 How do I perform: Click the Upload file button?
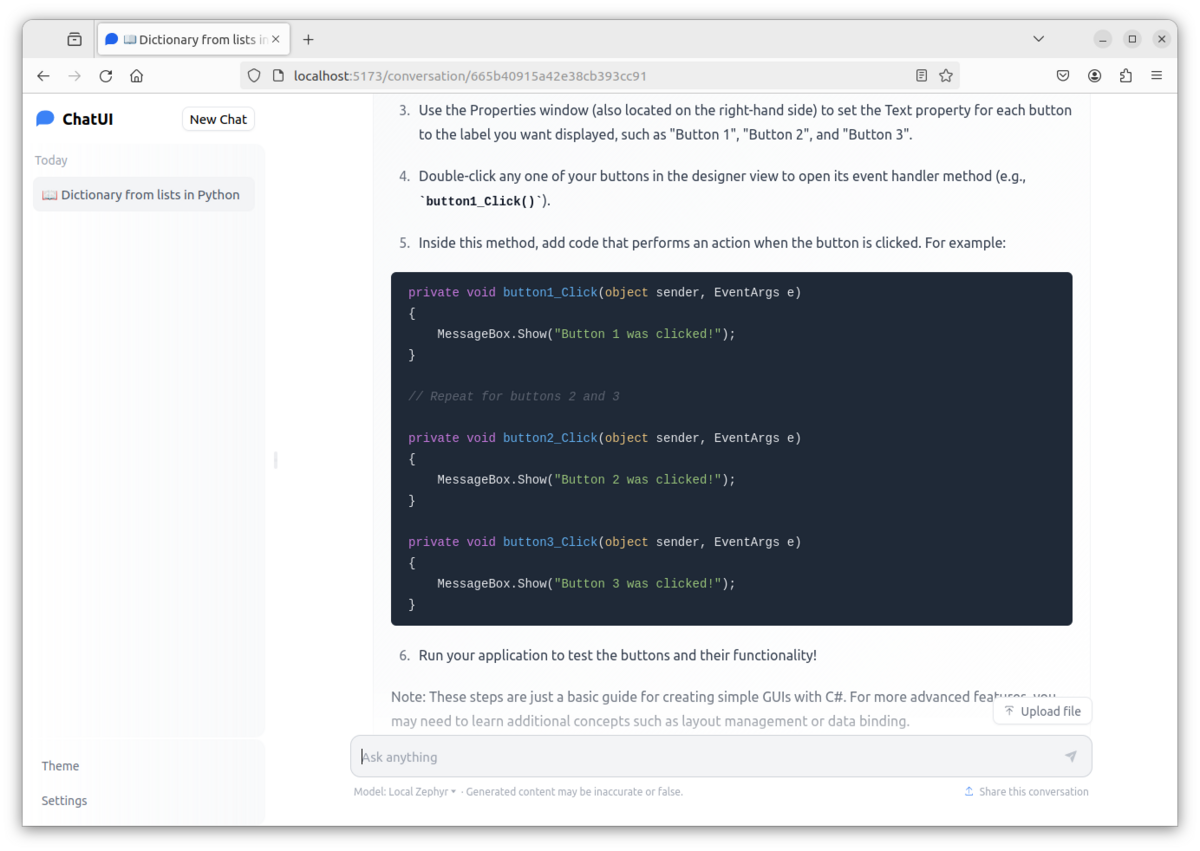[x=1042, y=711]
